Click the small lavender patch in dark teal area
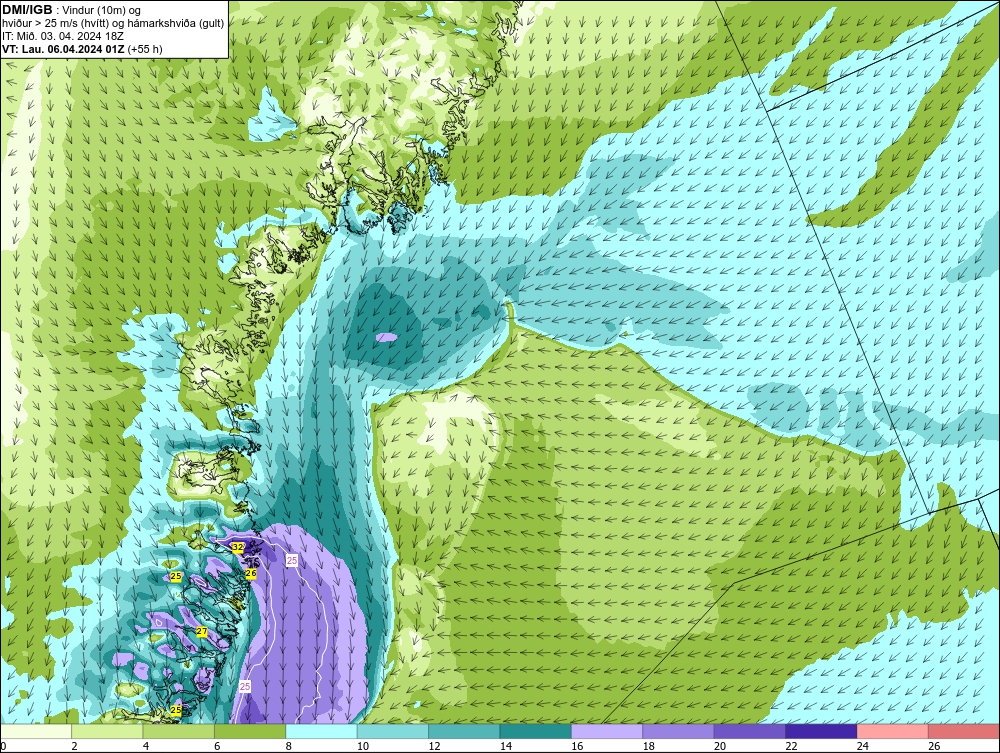Screen dimensions: 1000x753 point(386,337)
